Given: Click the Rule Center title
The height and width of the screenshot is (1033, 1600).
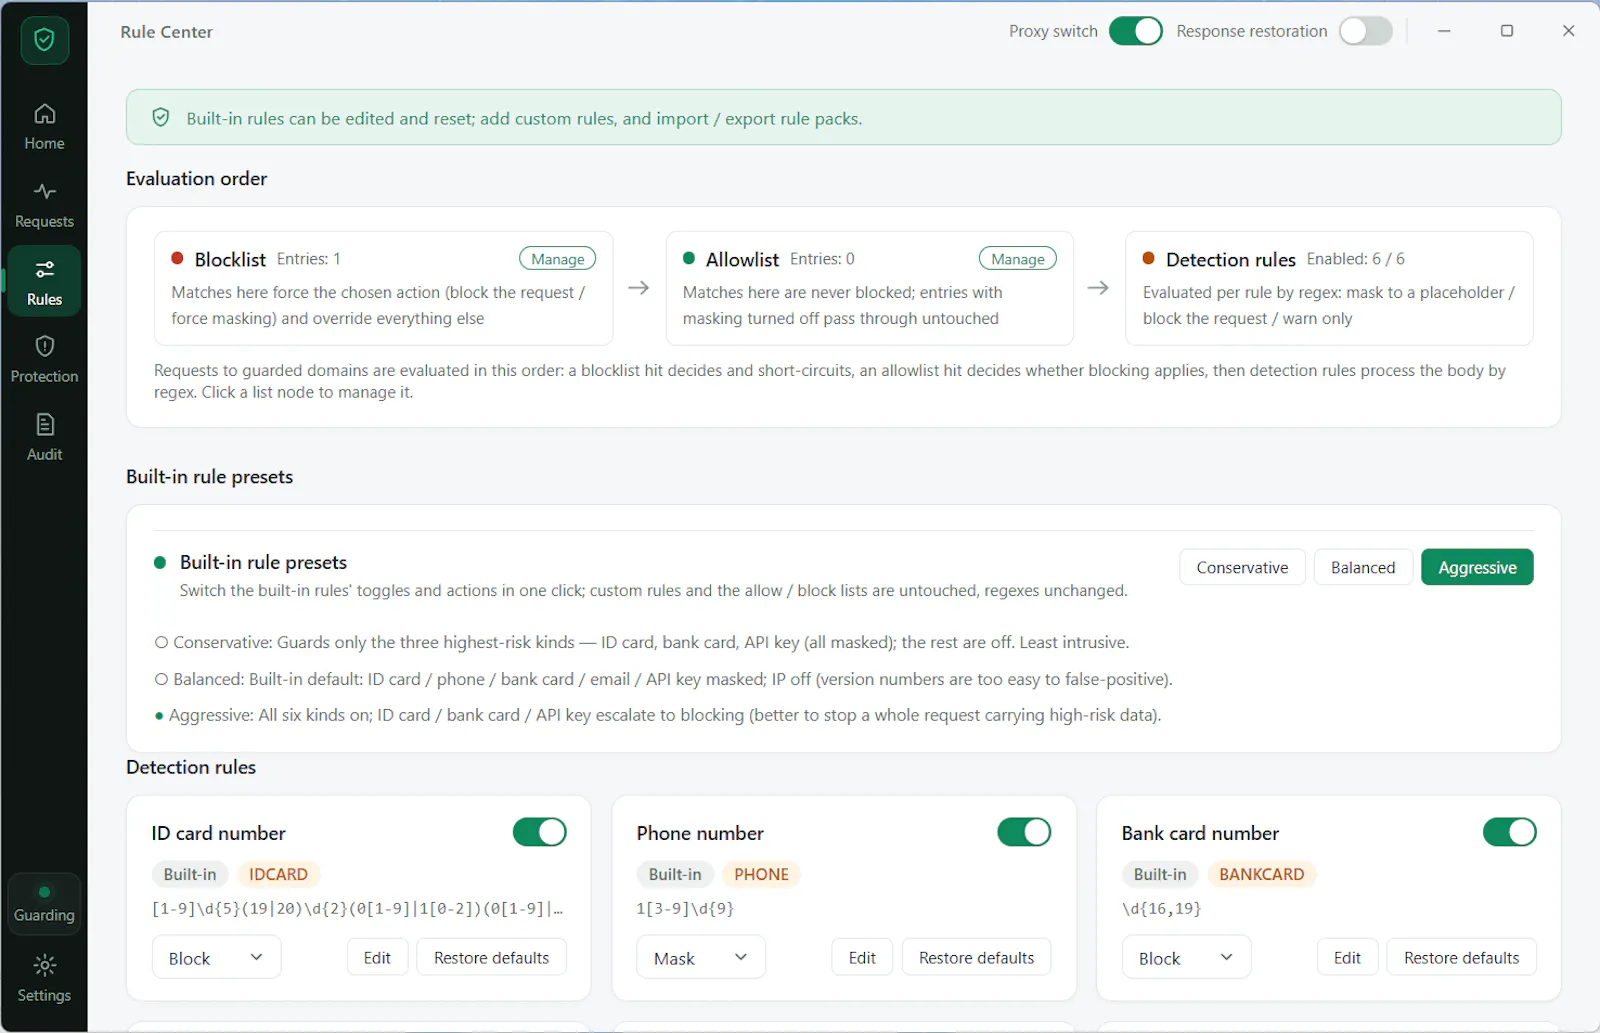Looking at the screenshot, I should pyautogui.click(x=166, y=32).
